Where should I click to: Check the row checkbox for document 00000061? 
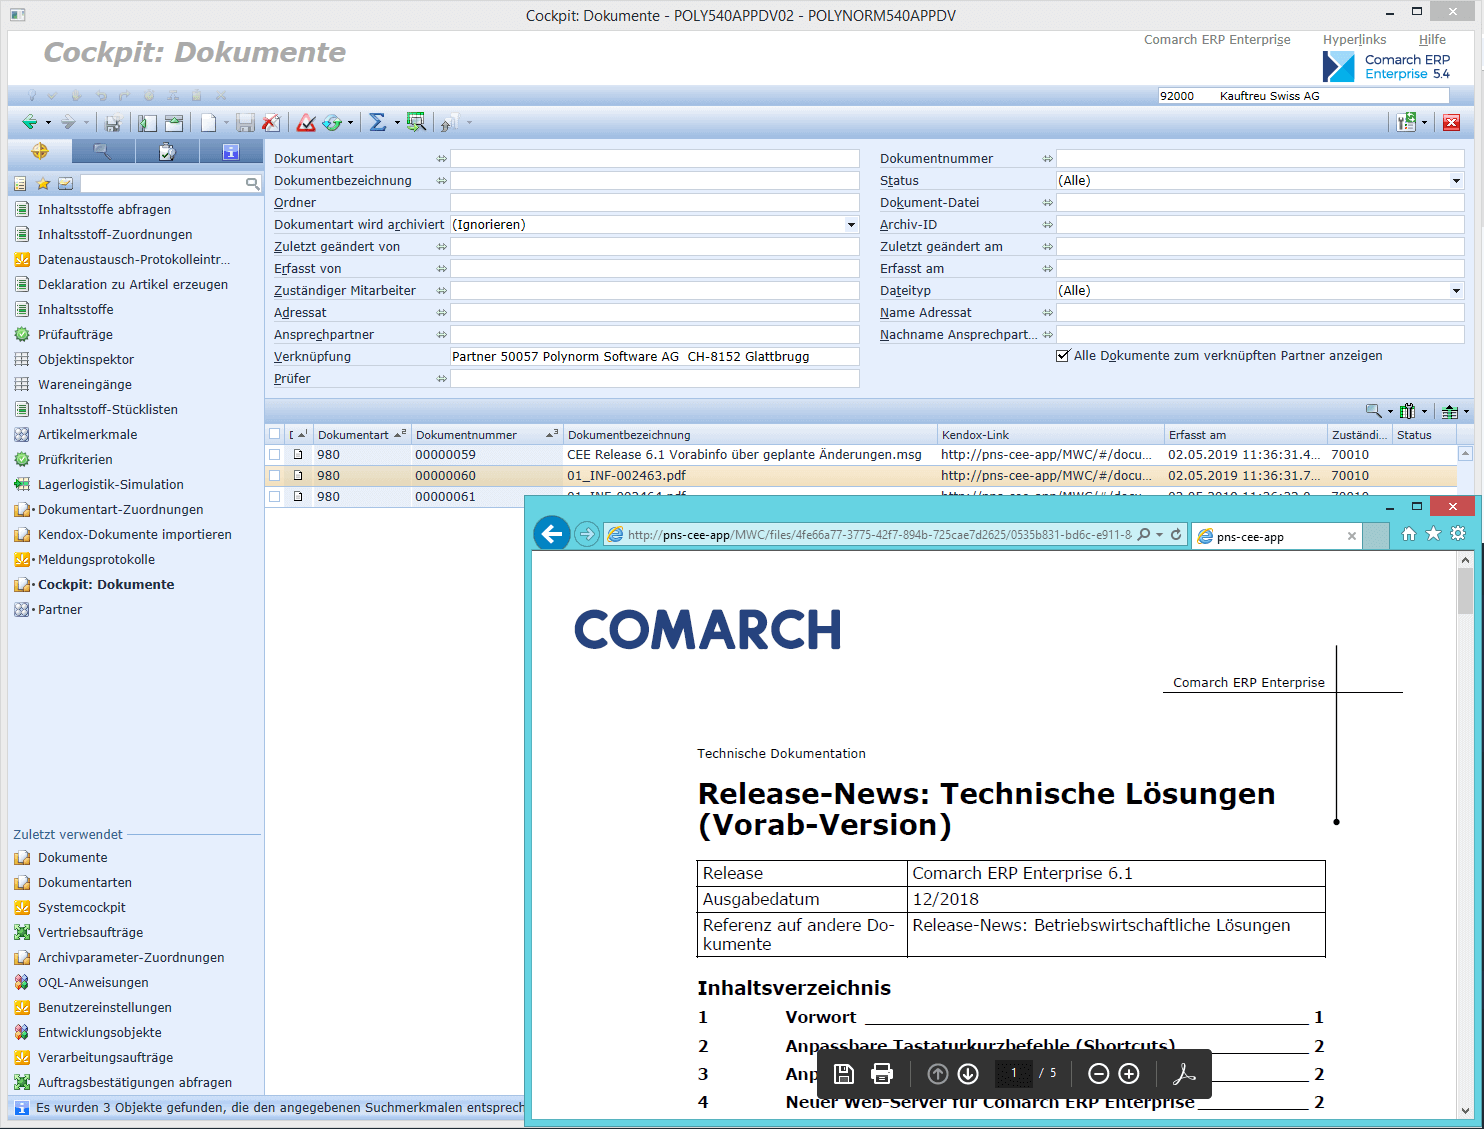(x=274, y=497)
